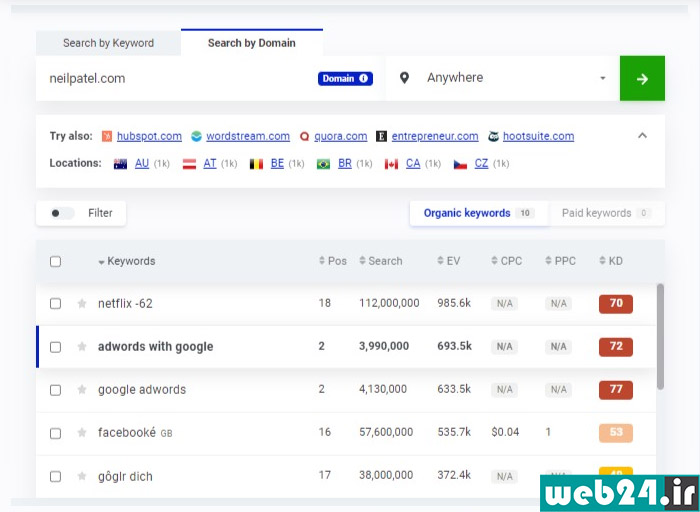This screenshot has height=512, width=700.
Task: Toggle the Filter switch
Action: [x=62, y=213]
